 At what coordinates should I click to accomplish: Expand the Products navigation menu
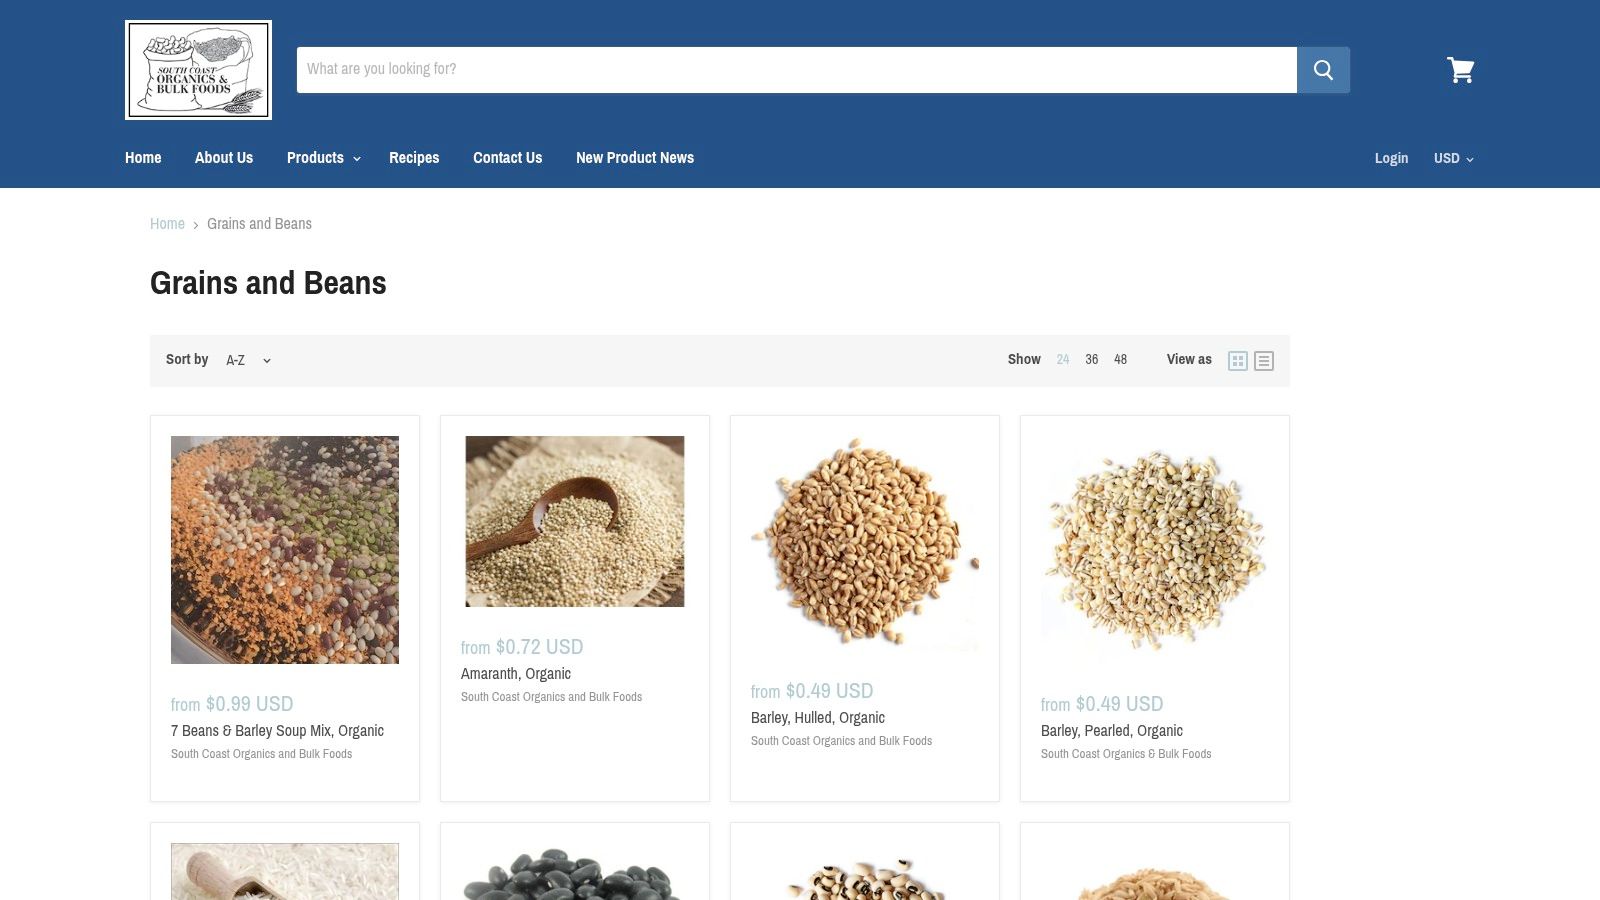[x=322, y=157]
